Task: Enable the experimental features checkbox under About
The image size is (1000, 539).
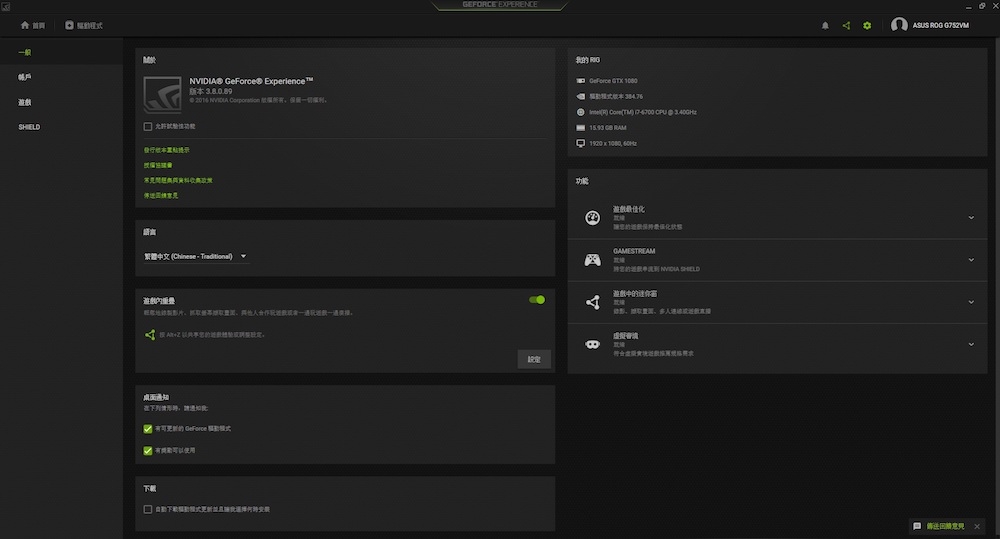Action: click(148, 127)
